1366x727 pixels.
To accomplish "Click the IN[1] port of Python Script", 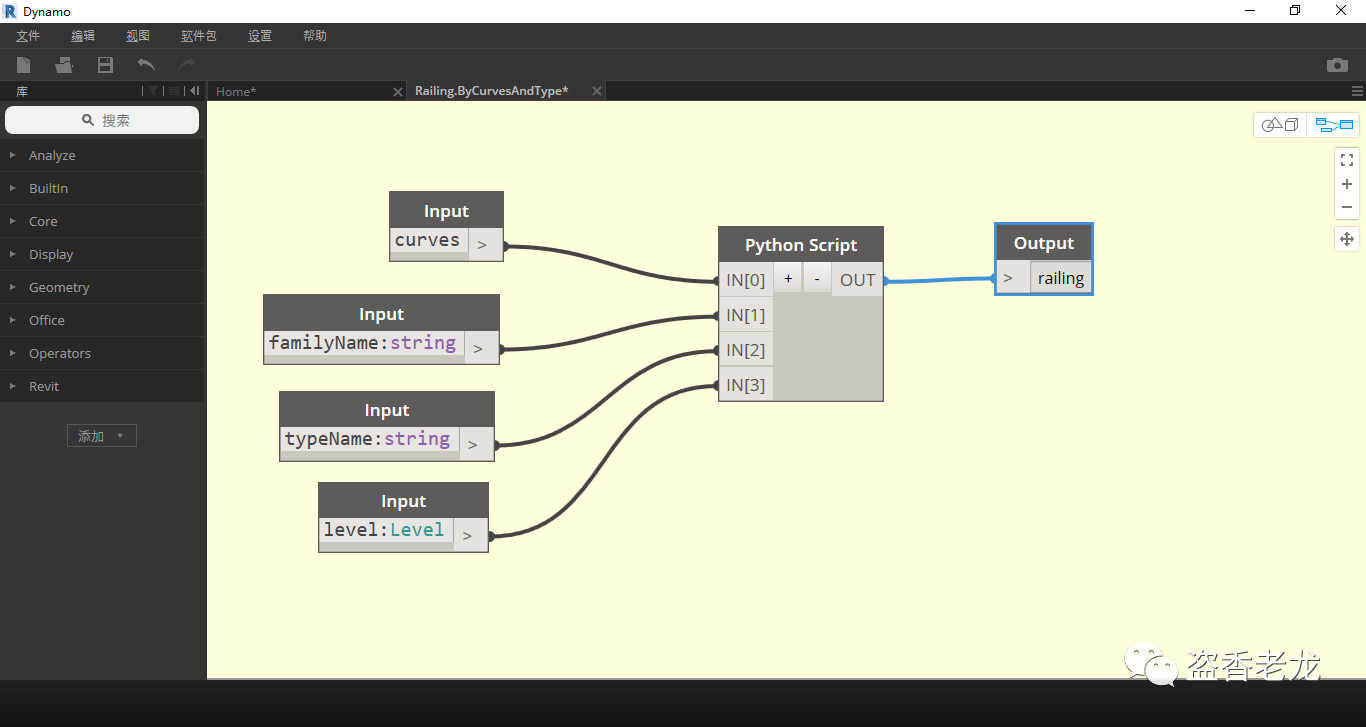I will [x=746, y=315].
